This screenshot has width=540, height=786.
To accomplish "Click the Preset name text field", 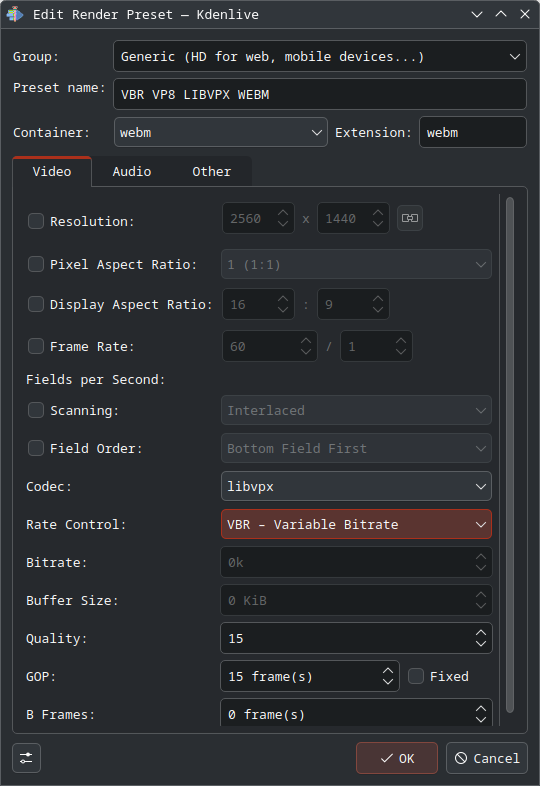I will pos(320,94).
